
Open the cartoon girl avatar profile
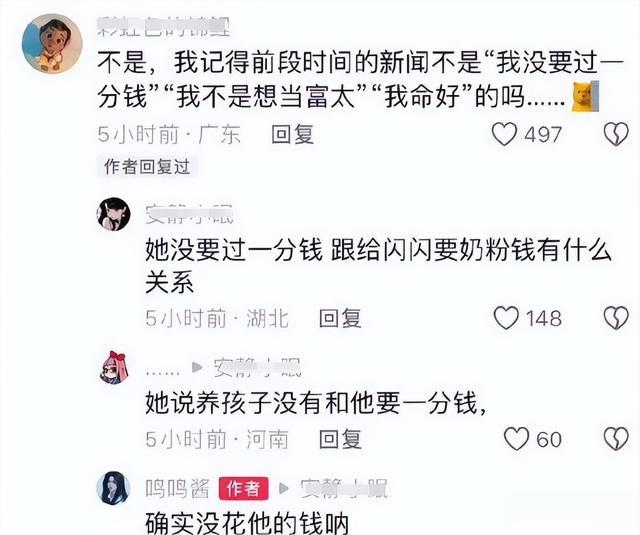tap(52, 43)
